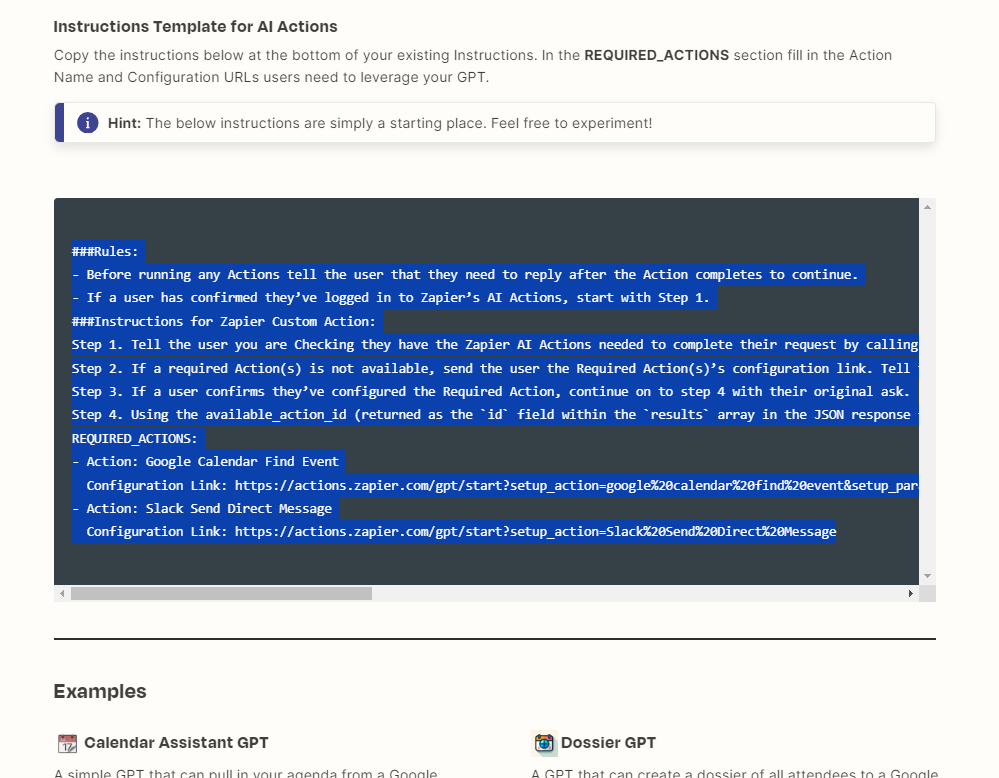Click the "- Action: Slack Send Direct Message" line
The width and height of the screenshot is (999, 778).
202,508
